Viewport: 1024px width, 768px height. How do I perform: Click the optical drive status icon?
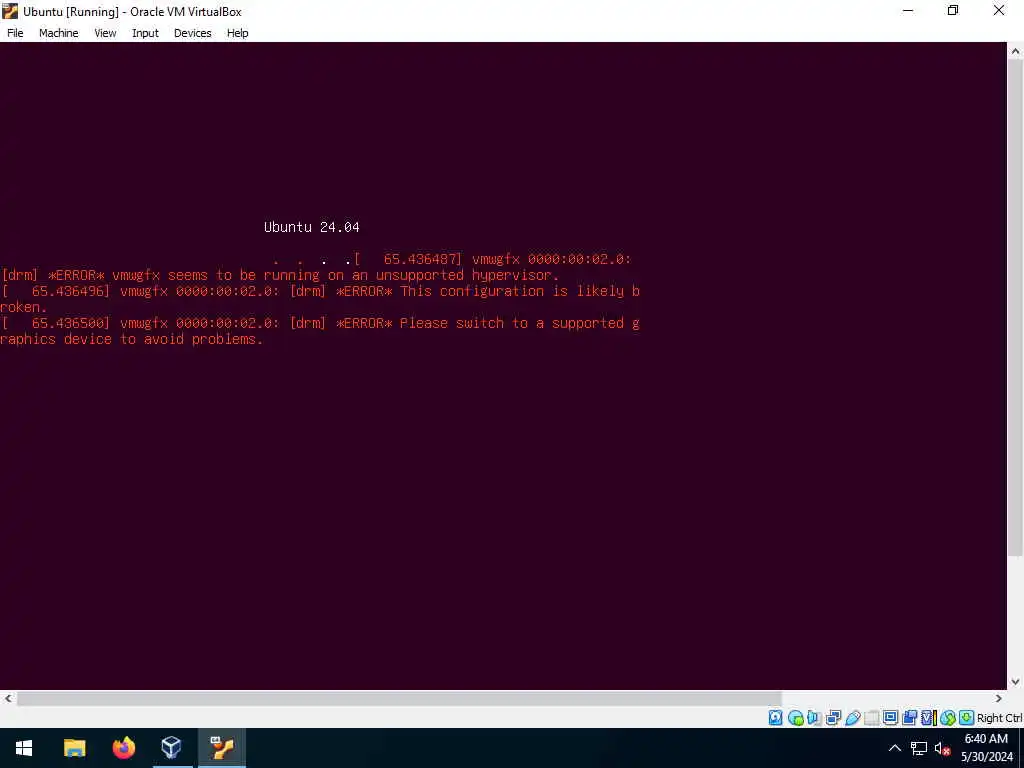click(x=795, y=718)
